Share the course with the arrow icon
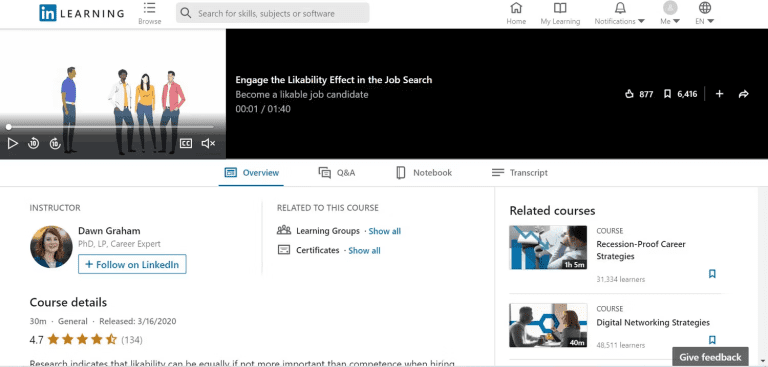Screen dimensions: 768x367 744,94
